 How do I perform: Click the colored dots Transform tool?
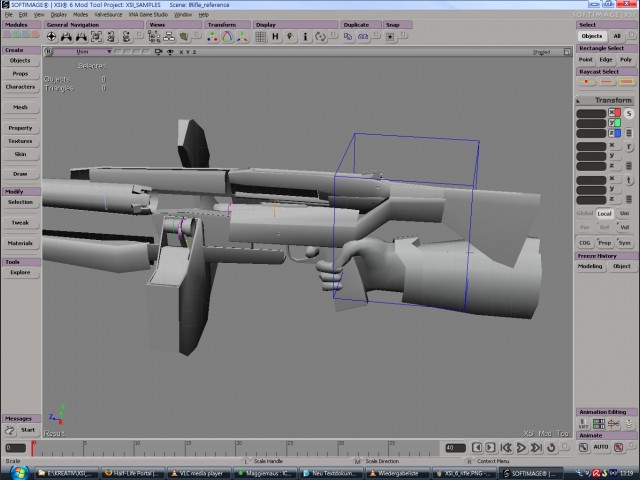pyautogui.click(x=212, y=37)
